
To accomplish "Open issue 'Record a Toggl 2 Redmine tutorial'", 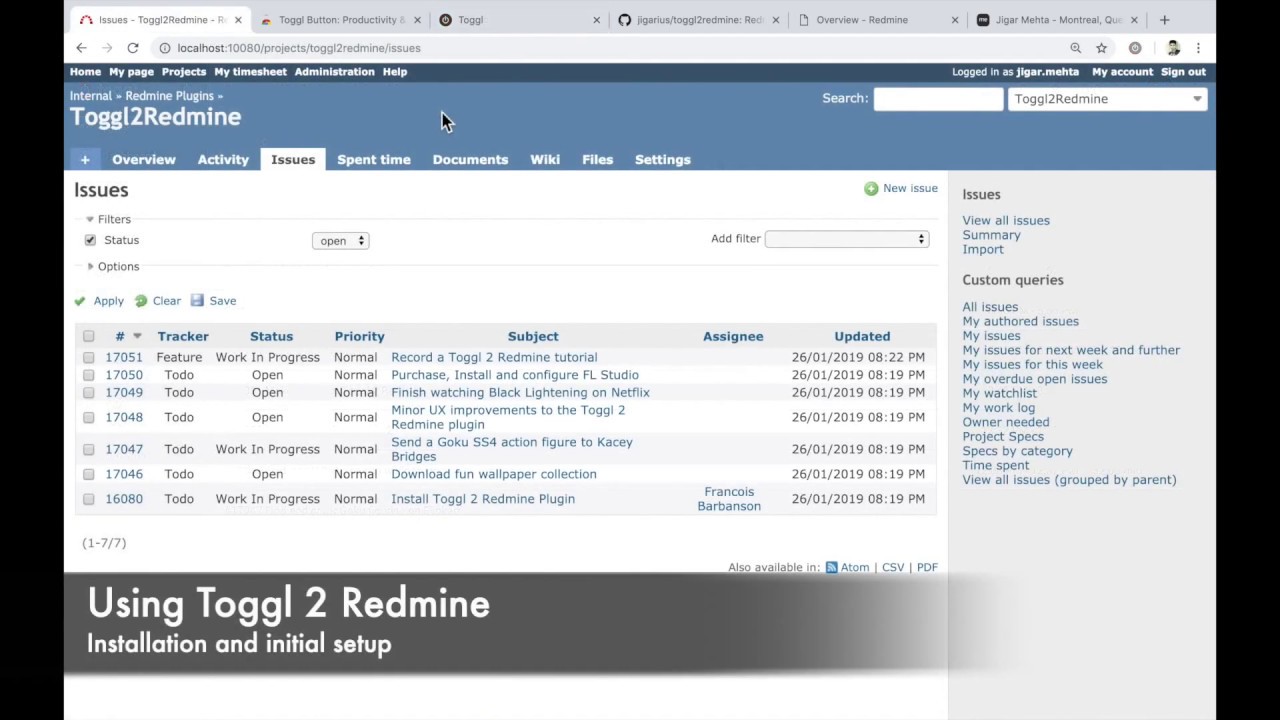I will [494, 357].
